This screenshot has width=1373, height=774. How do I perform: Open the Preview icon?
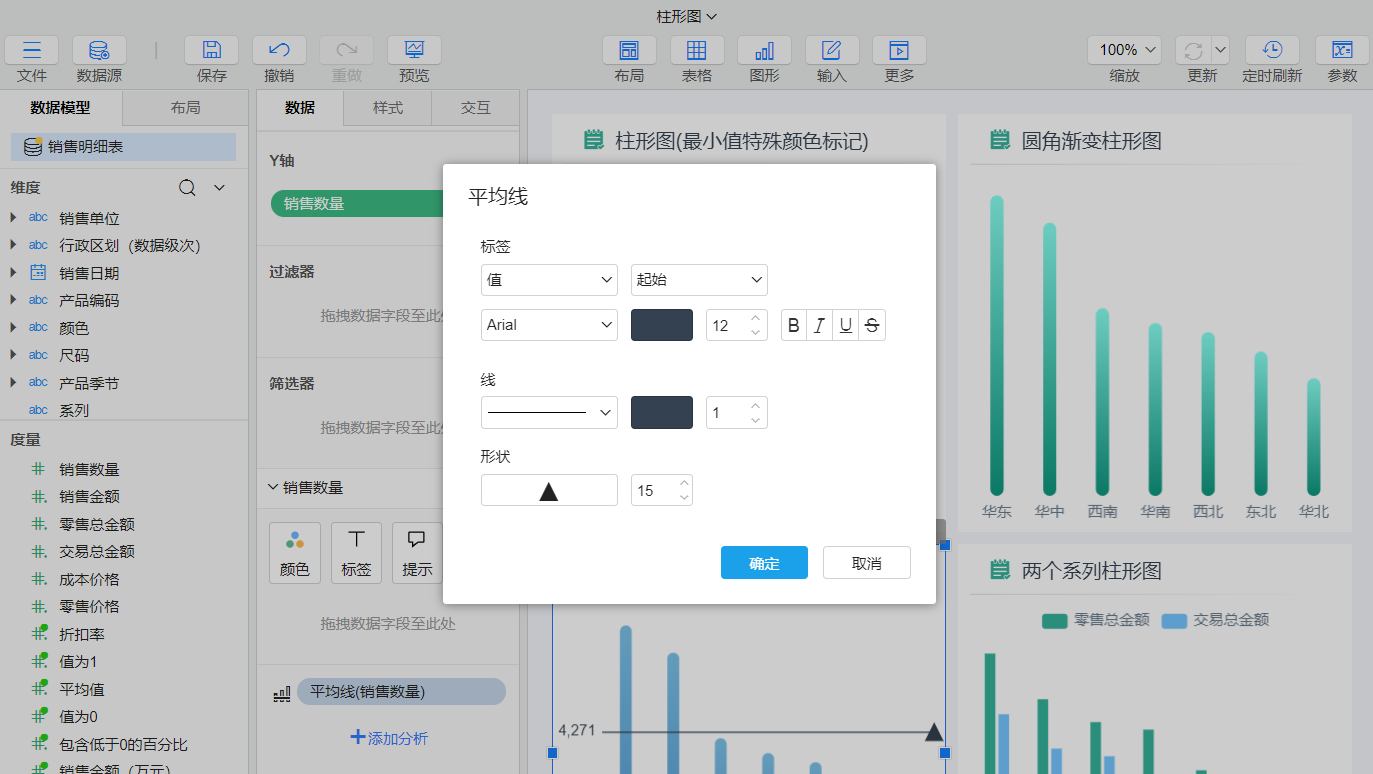pyautogui.click(x=414, y=51)
